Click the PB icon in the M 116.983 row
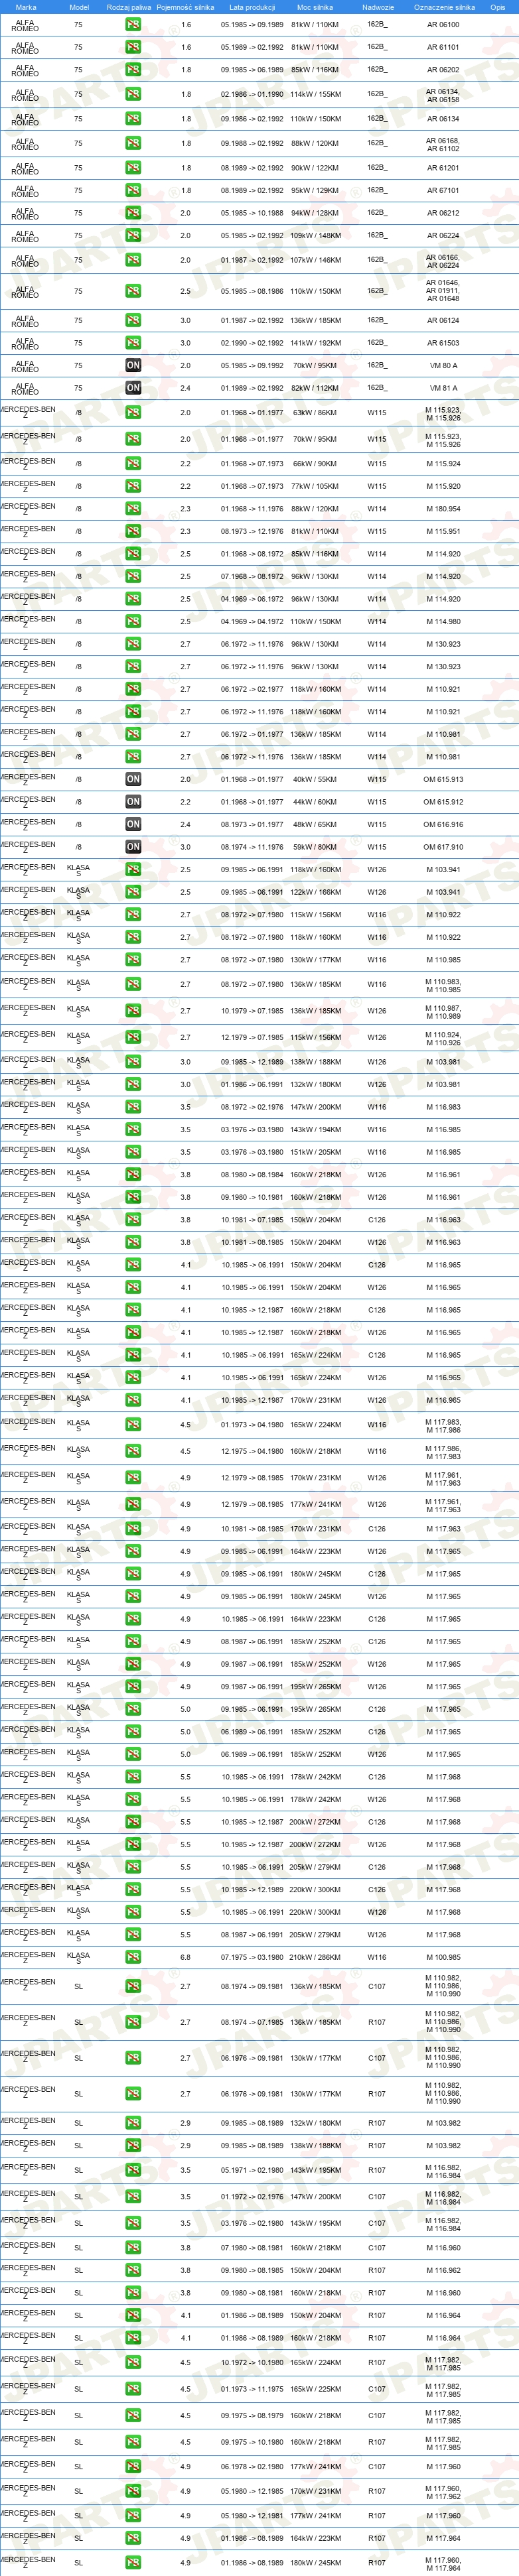The width and height of the screenshot is (519, 2576). 133,1107
